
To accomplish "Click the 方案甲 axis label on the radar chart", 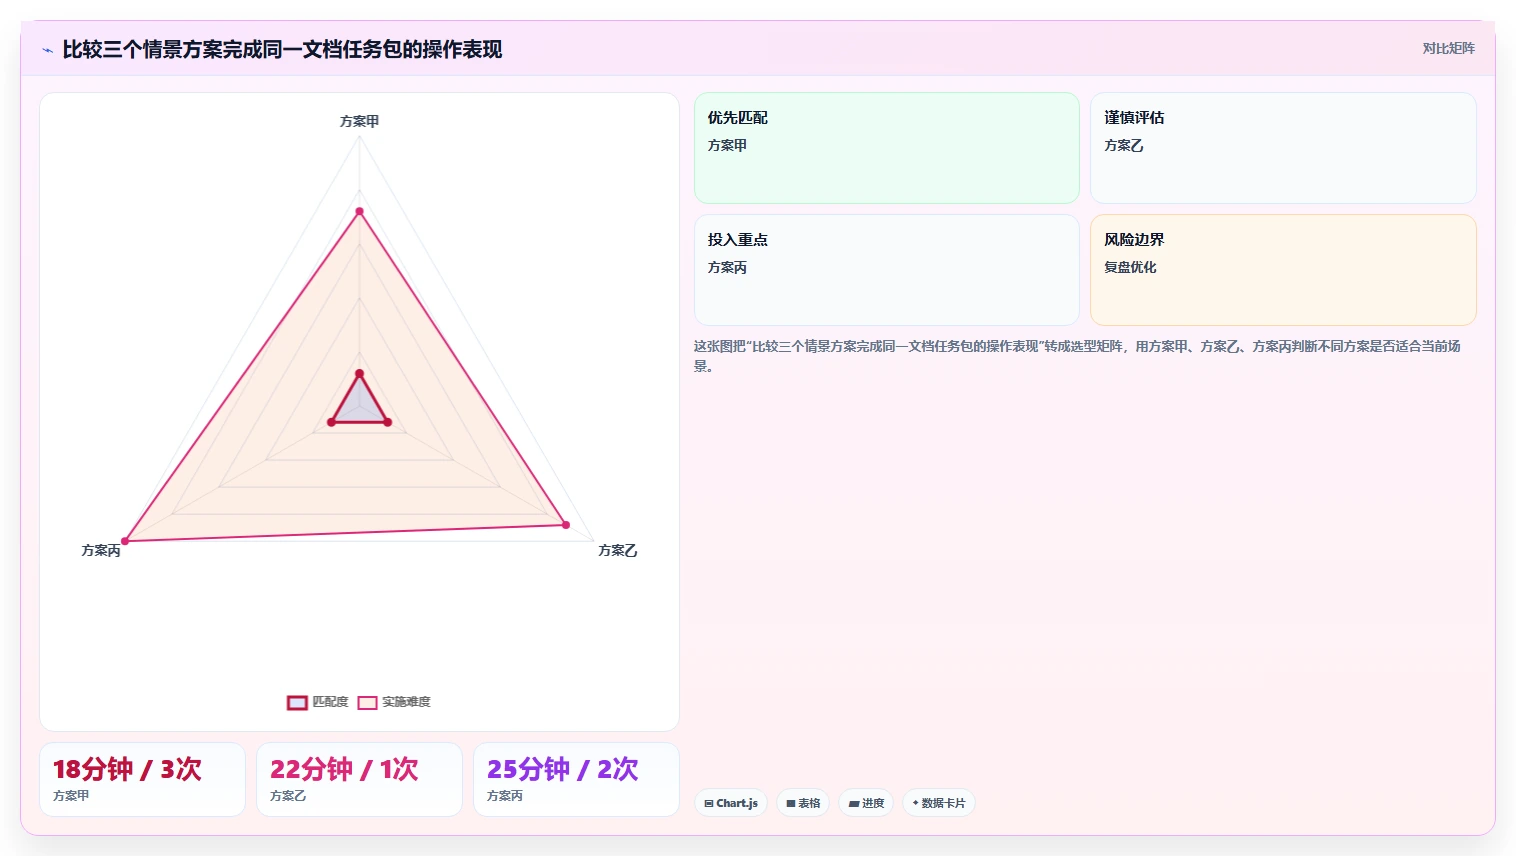I will click(359, 121).
